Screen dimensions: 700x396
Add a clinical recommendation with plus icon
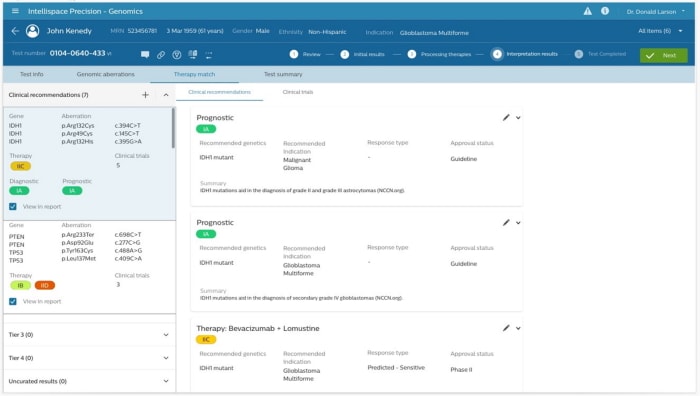tap(145, 95)
